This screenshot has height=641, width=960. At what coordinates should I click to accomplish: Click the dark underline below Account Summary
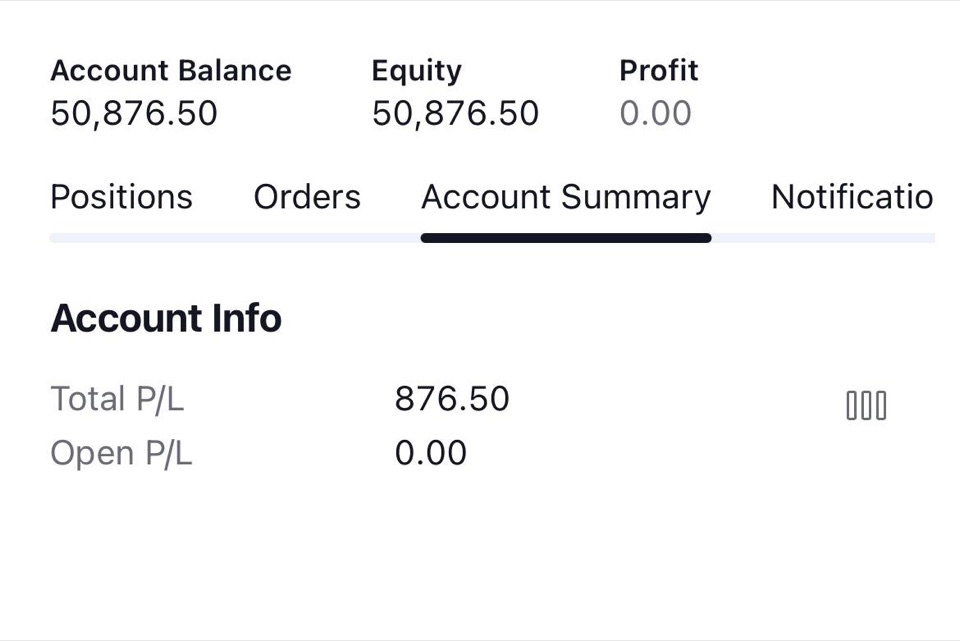click(566, 238)
